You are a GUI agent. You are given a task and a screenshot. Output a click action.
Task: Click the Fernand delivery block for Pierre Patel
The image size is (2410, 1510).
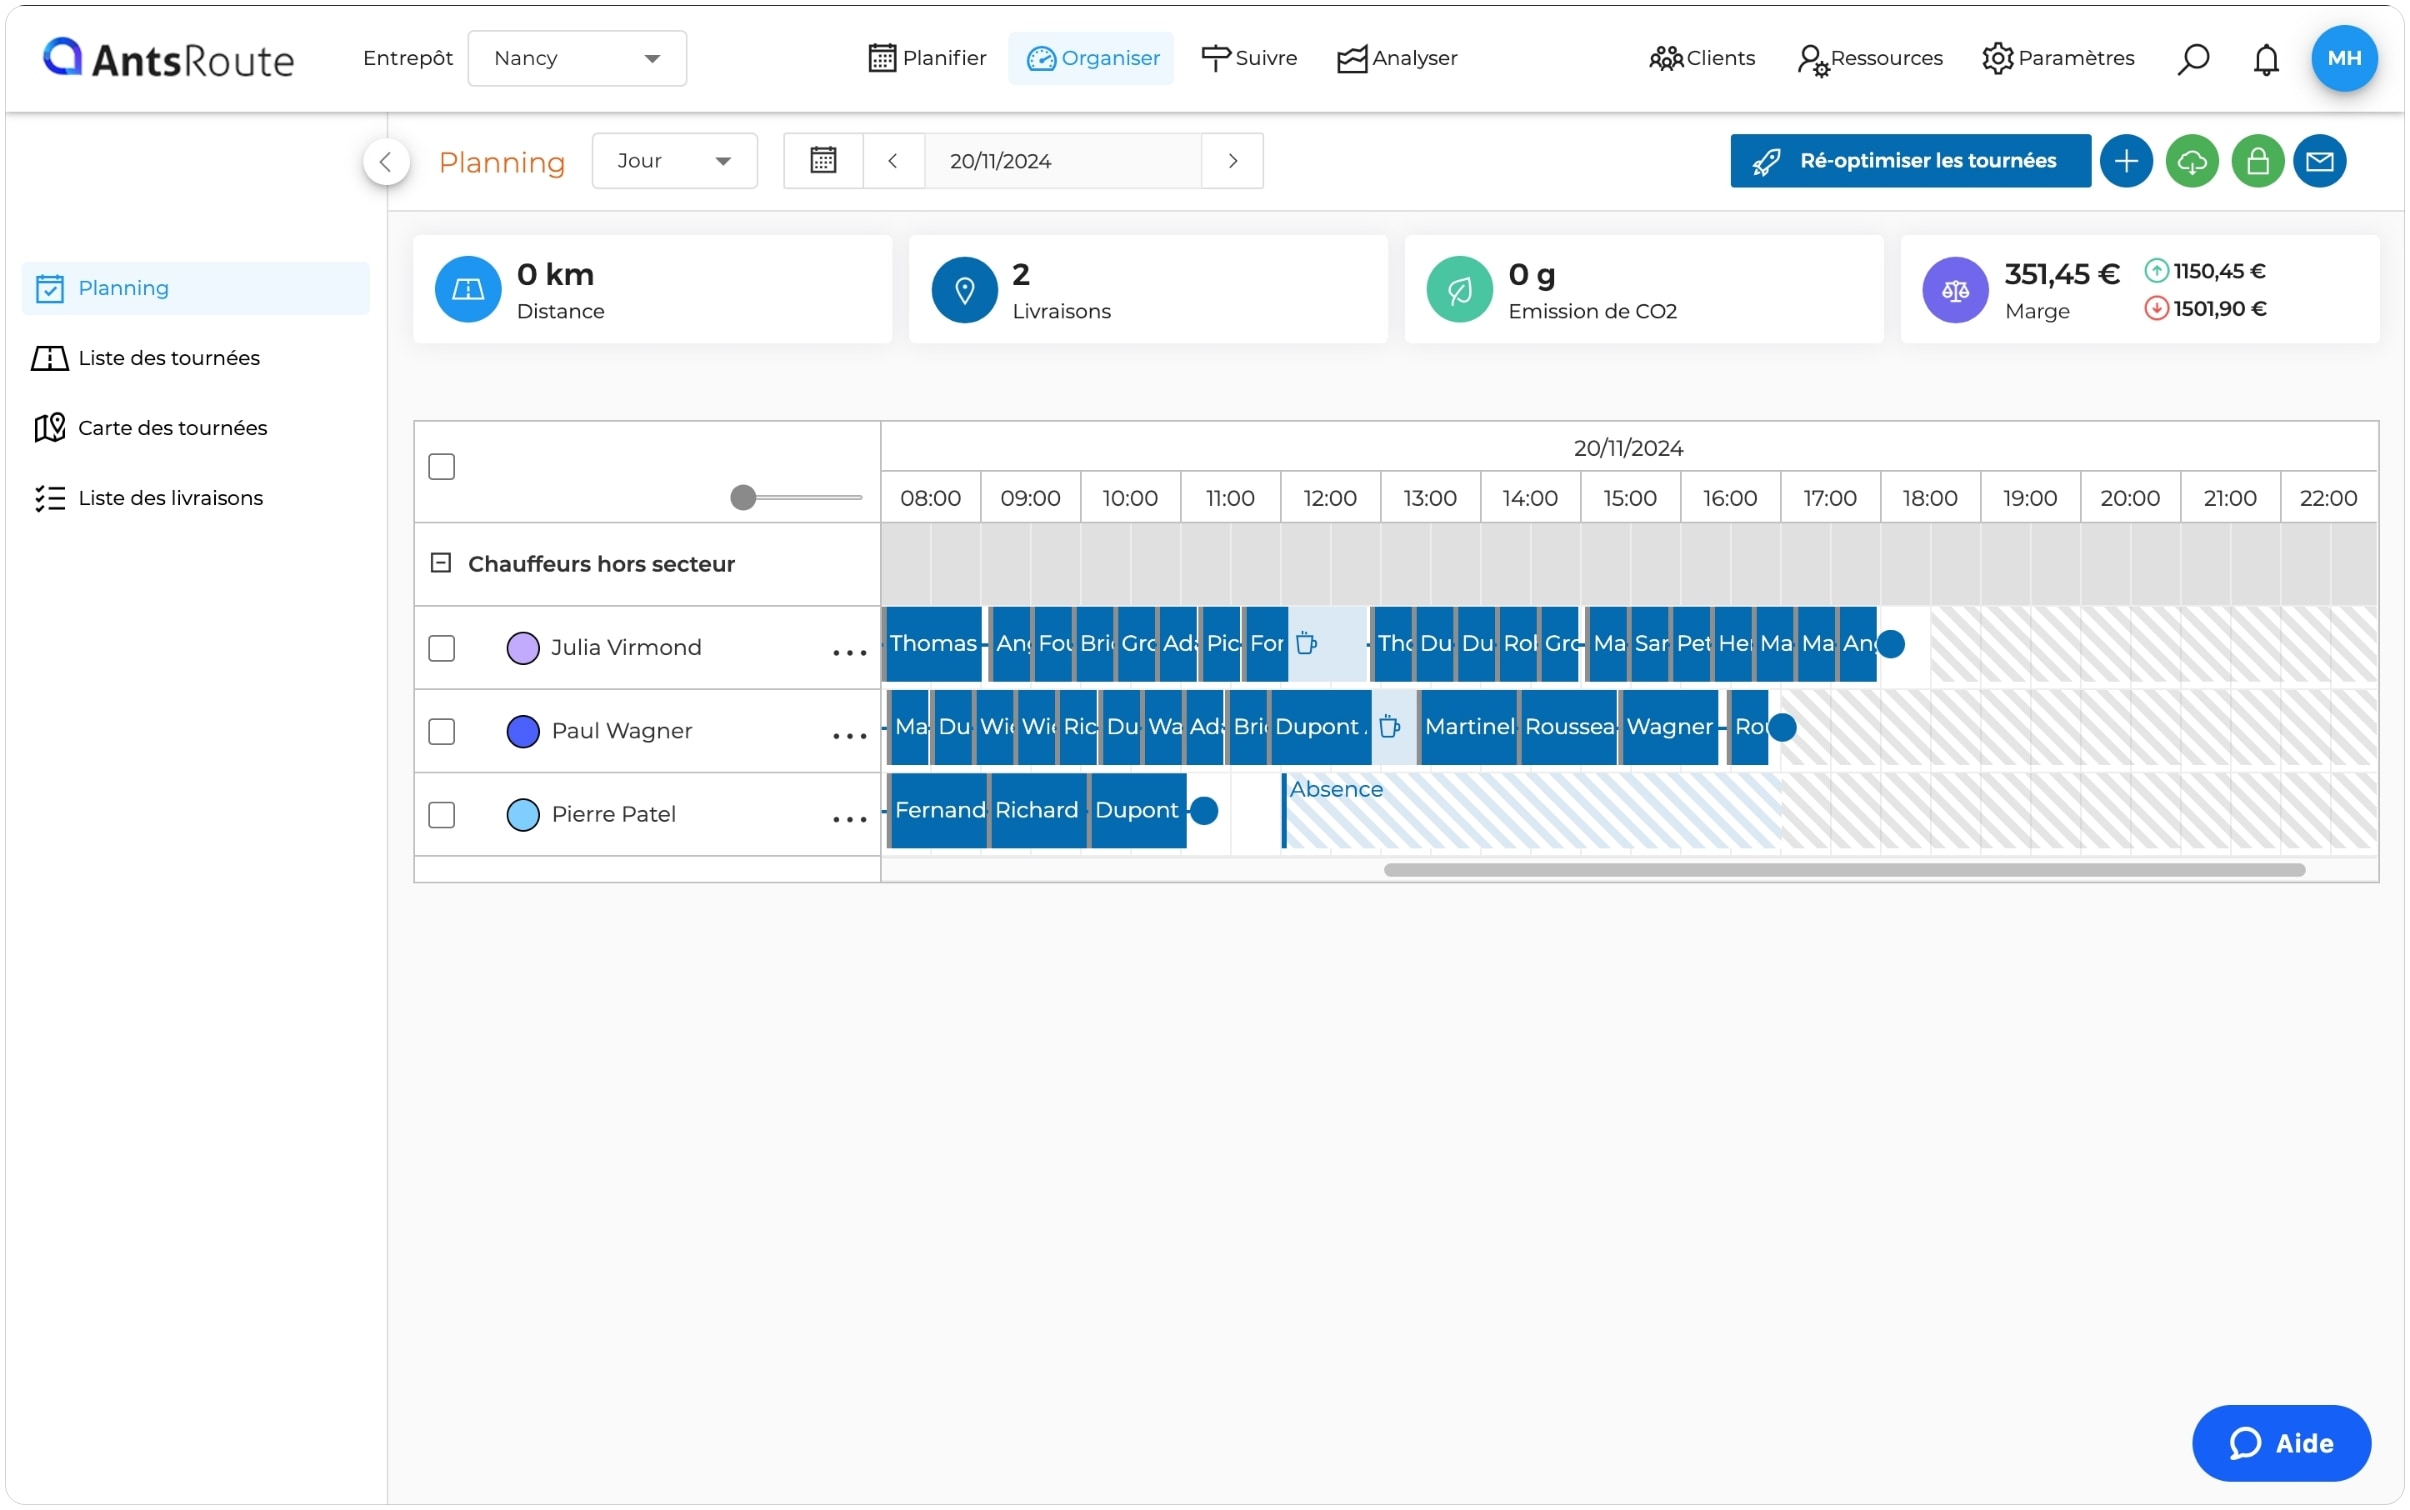(x=939, y=810)
